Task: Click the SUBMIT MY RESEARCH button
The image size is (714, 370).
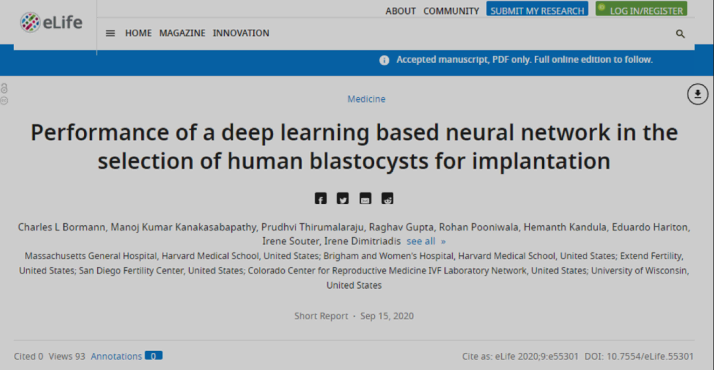Action: (537, 9)
